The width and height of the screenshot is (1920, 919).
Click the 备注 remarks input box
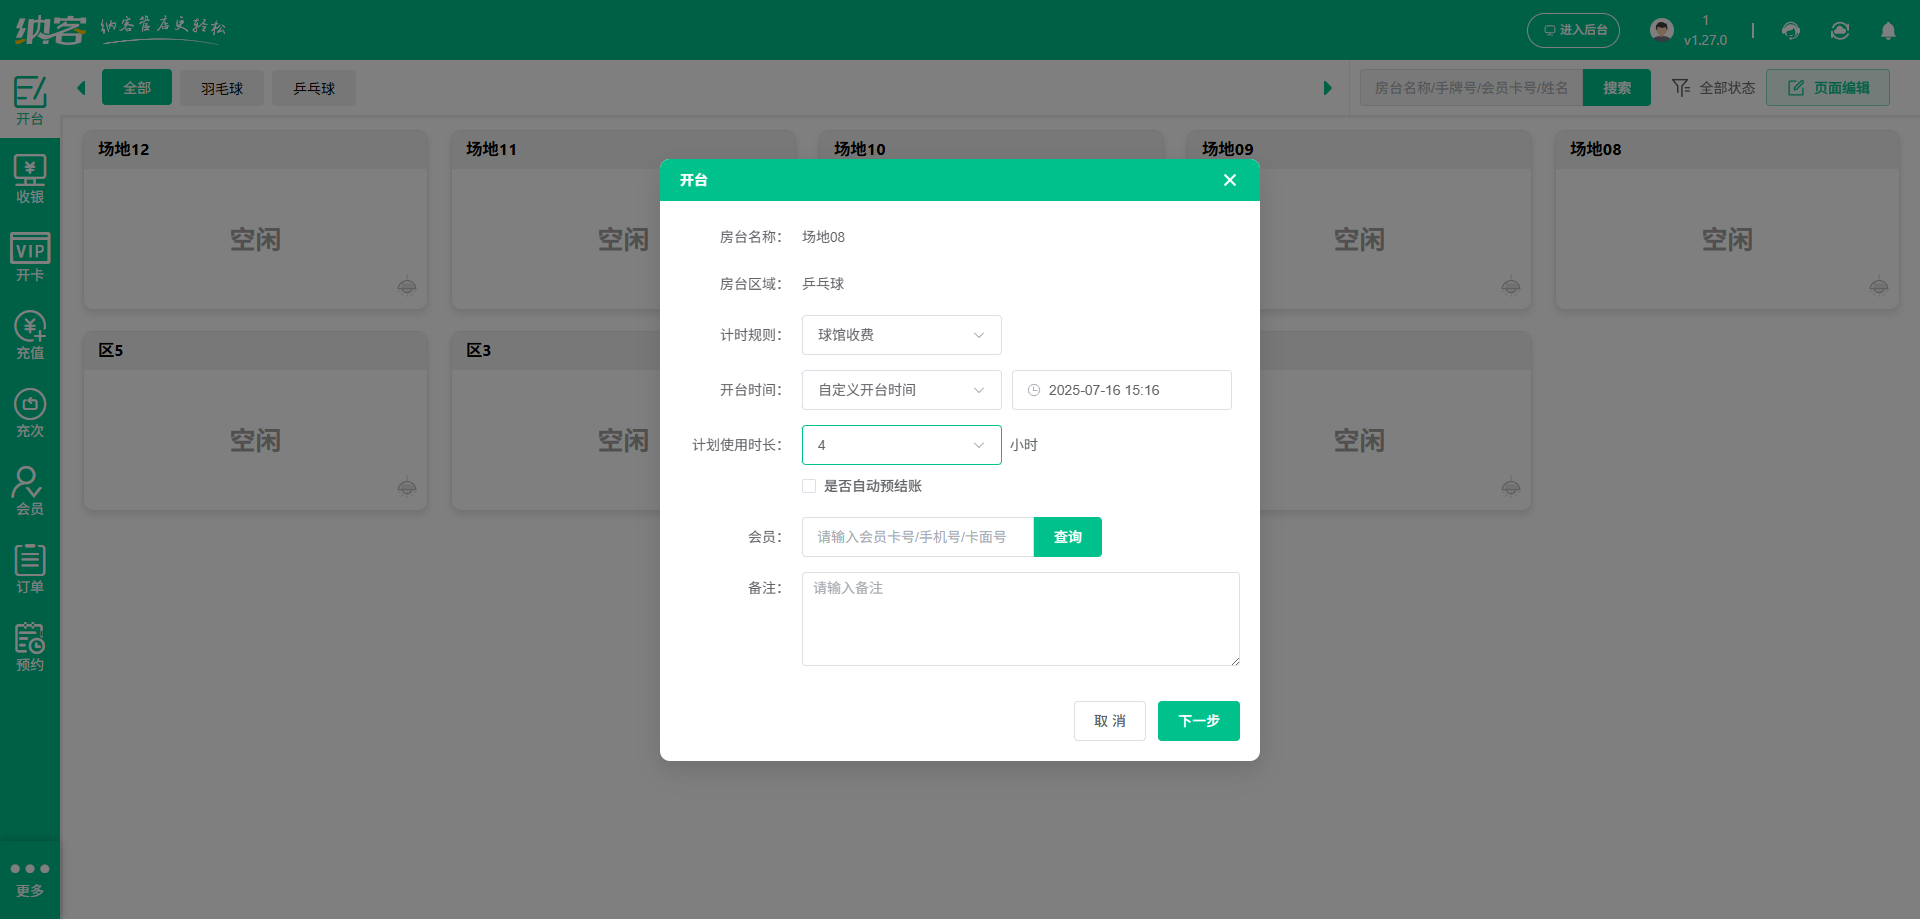(x=1019, y=618)
